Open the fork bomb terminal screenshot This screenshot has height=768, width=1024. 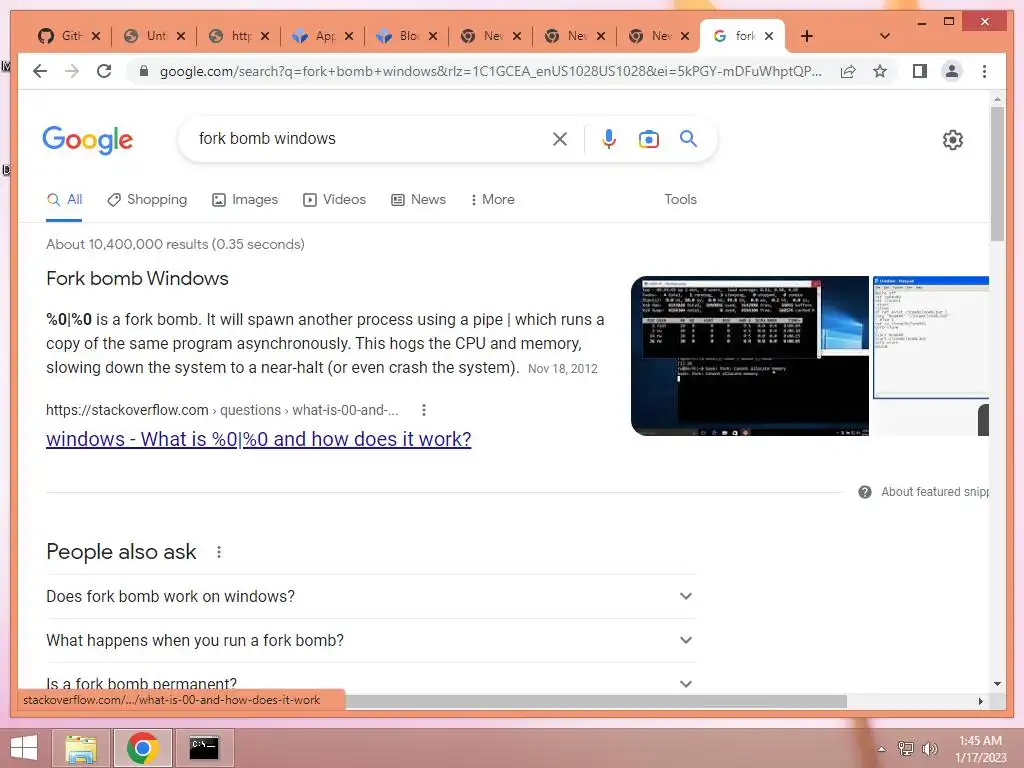(750, 356)
